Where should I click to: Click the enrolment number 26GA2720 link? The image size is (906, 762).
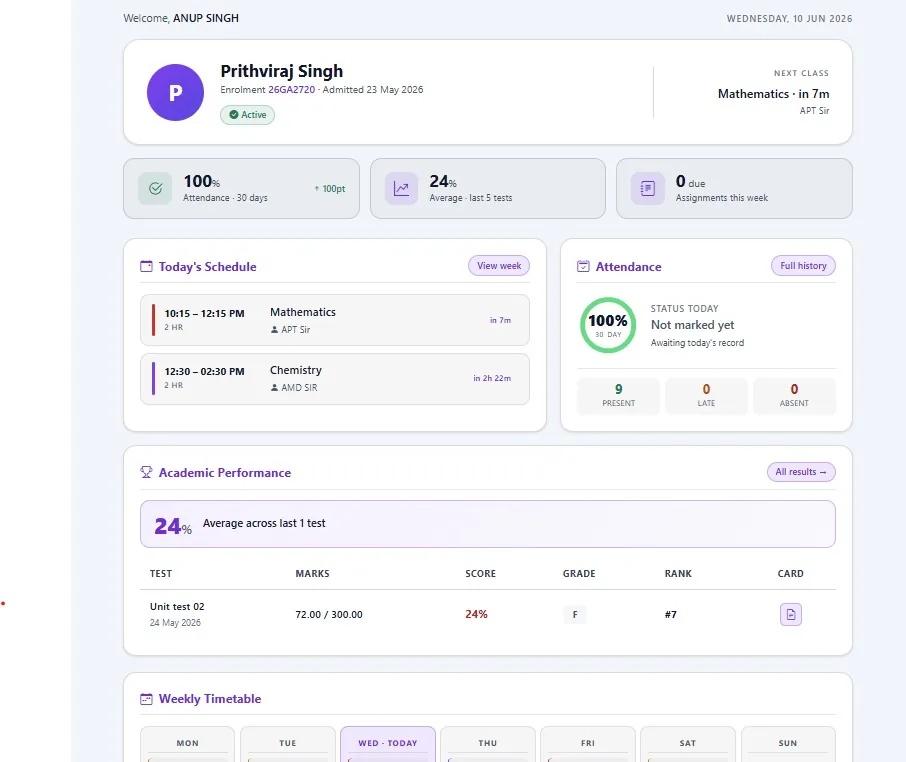pyautogui.click(x=292, y=90)
